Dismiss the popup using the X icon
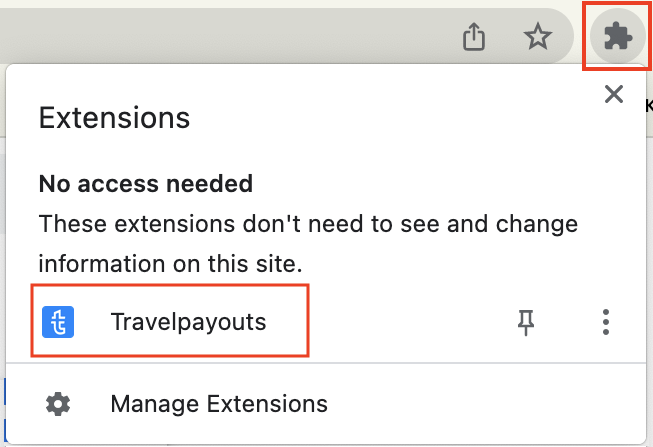This screenshot has height=447, width=653. (x=614, y=94)
